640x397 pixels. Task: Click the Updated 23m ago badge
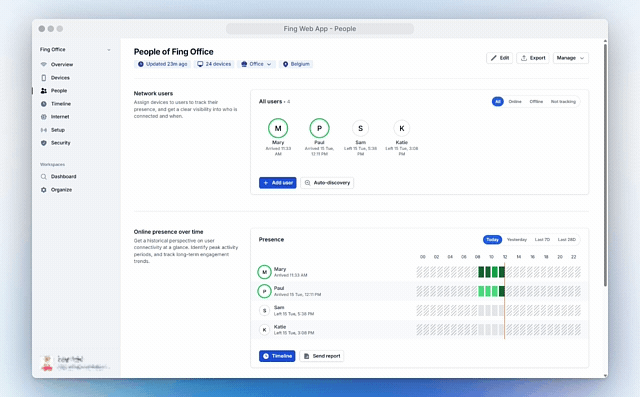[162, 64]
